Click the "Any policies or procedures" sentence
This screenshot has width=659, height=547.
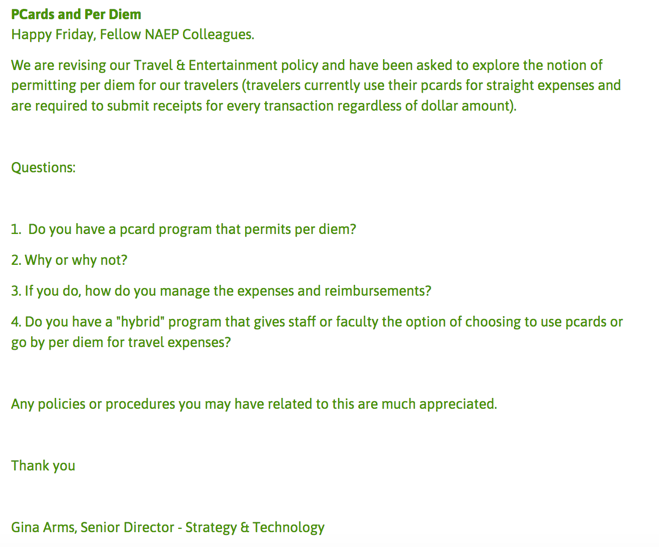pyautogui.click(x=254, y=404)
